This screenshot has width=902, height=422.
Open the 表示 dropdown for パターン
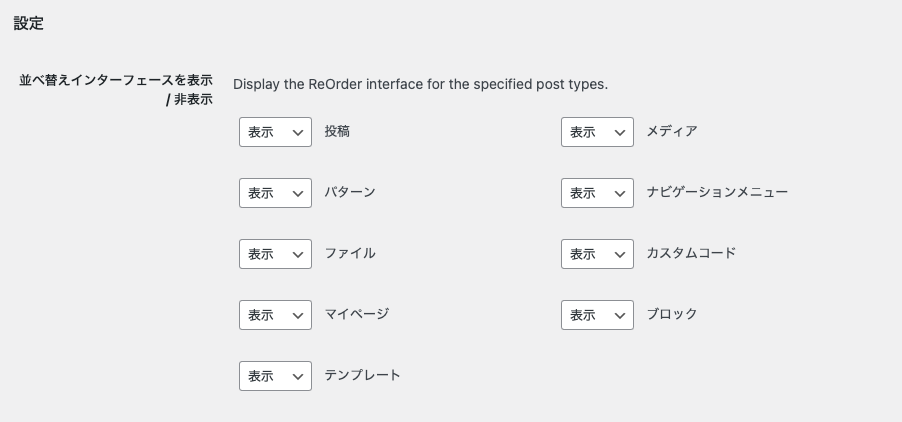coord(275,193)
